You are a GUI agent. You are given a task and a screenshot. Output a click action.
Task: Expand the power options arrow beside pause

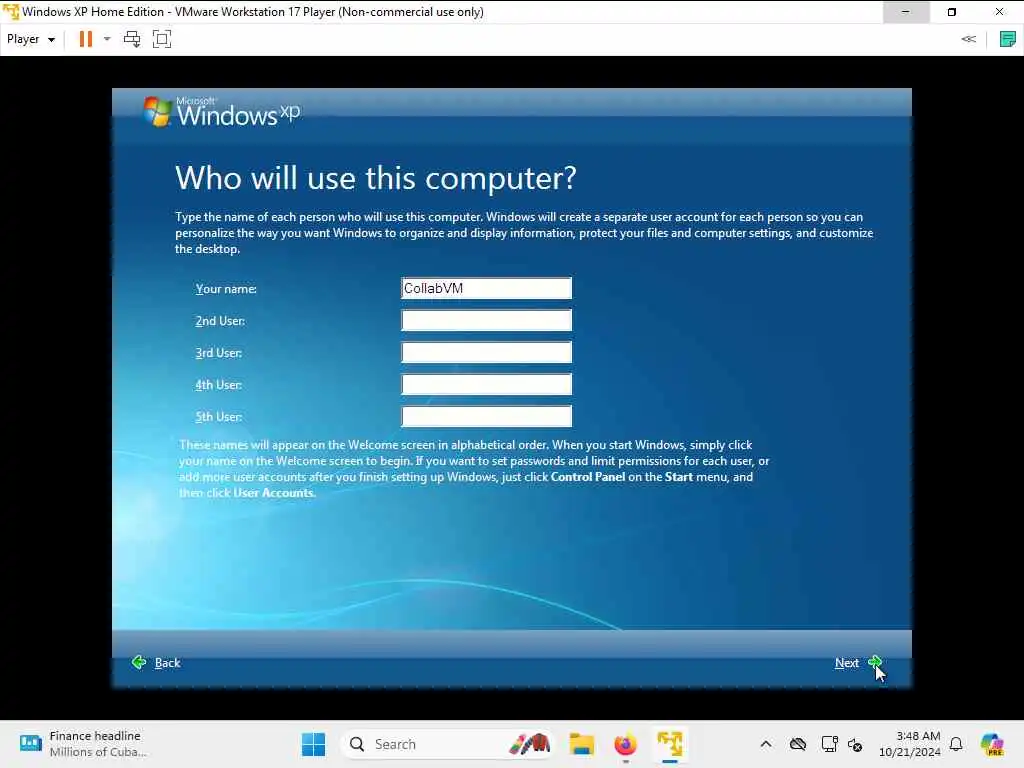click(107, 39)
